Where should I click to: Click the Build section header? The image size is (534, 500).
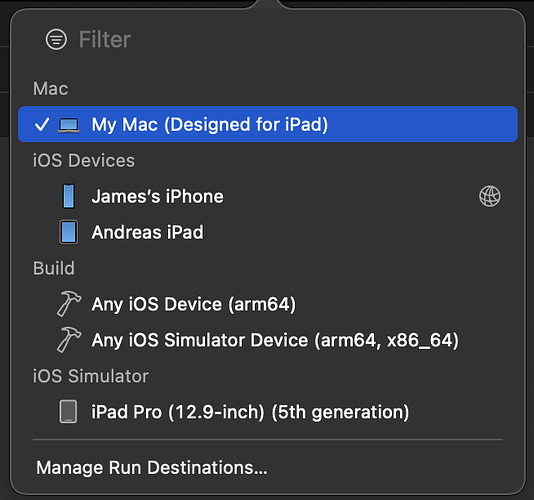point(53,268)
